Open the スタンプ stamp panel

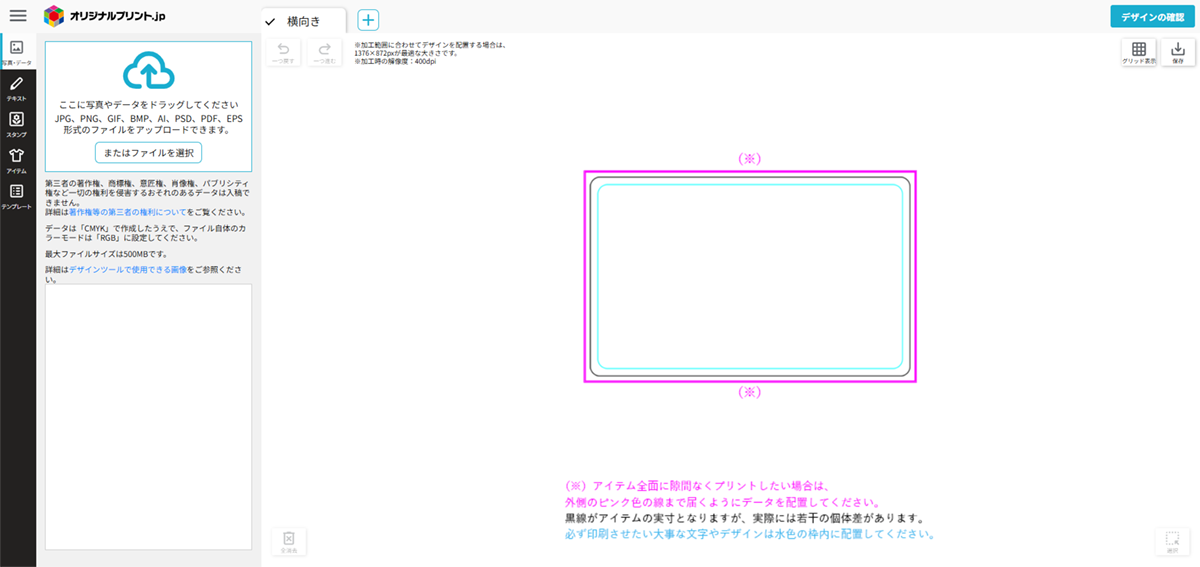click(17, 124)
